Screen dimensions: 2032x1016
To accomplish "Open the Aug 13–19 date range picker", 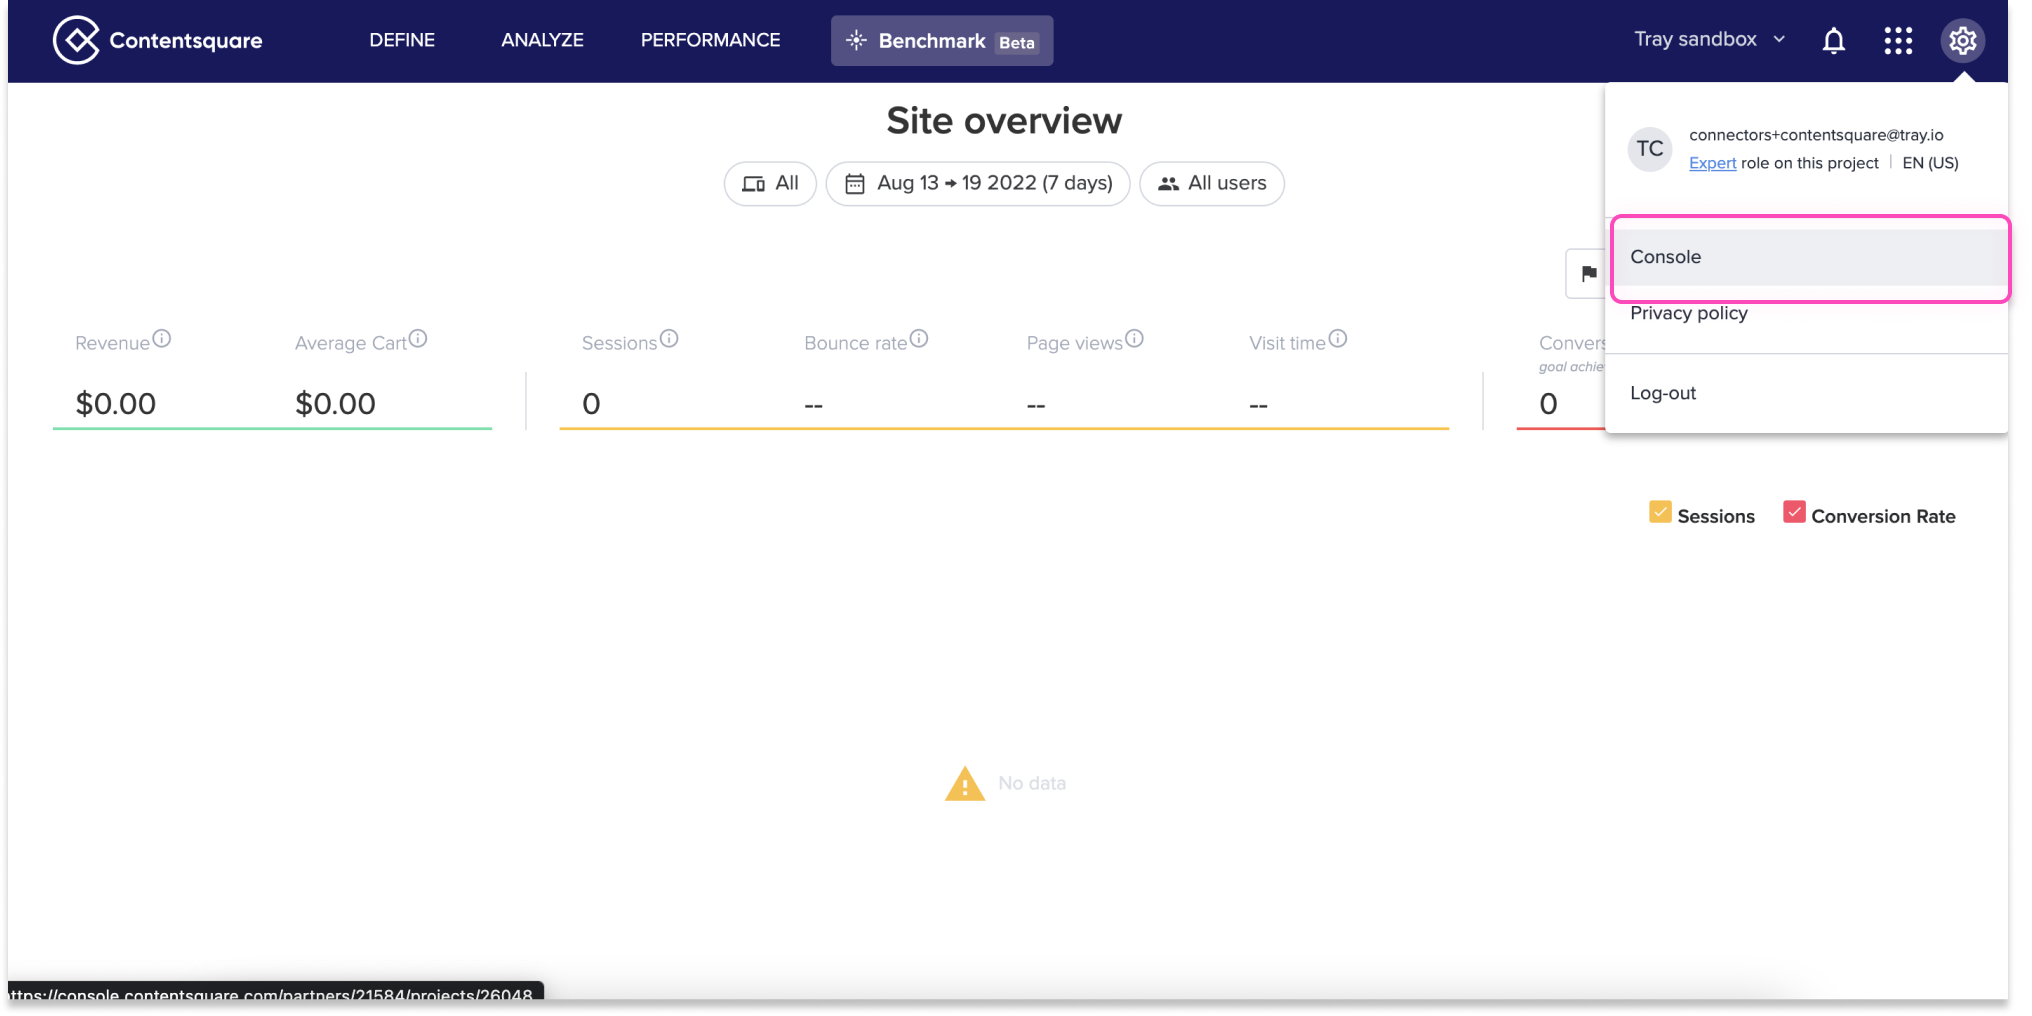I will (x=978, y=184).
